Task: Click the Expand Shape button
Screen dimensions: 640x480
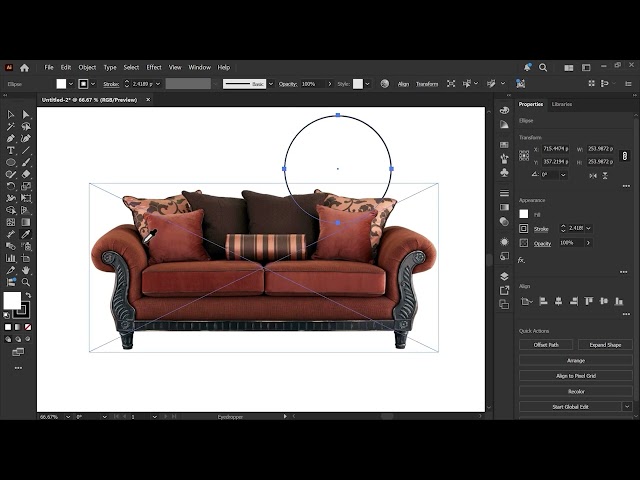Action: [605, 345]
